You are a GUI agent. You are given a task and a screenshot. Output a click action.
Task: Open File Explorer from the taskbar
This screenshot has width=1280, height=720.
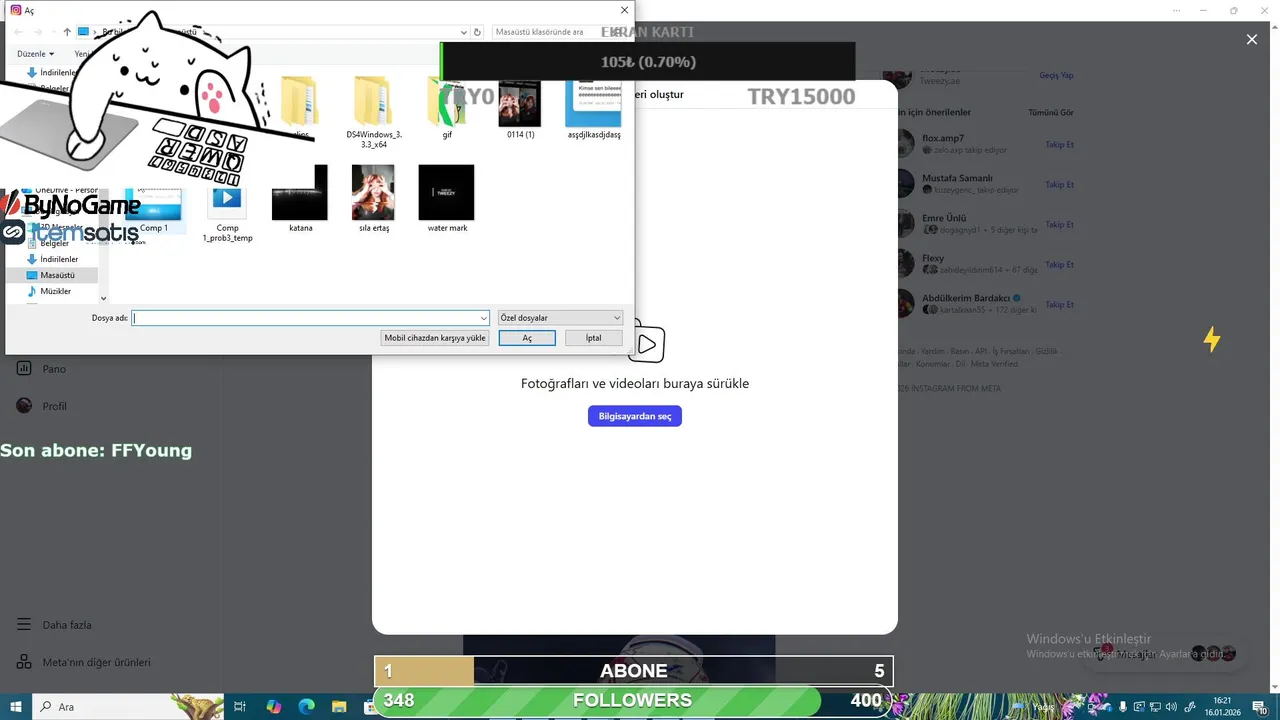coord(341,707)
